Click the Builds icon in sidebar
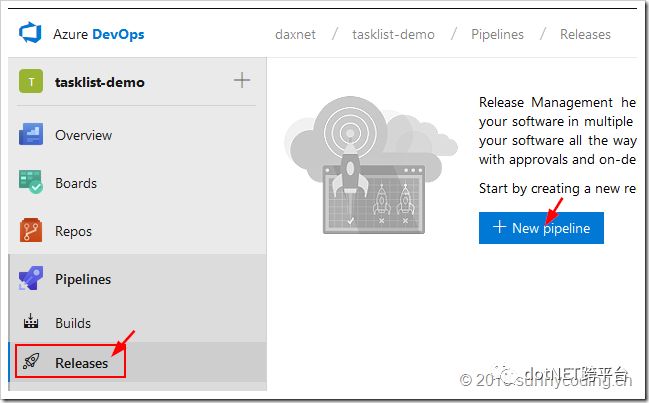649x403 pixels. click(31, 321)
